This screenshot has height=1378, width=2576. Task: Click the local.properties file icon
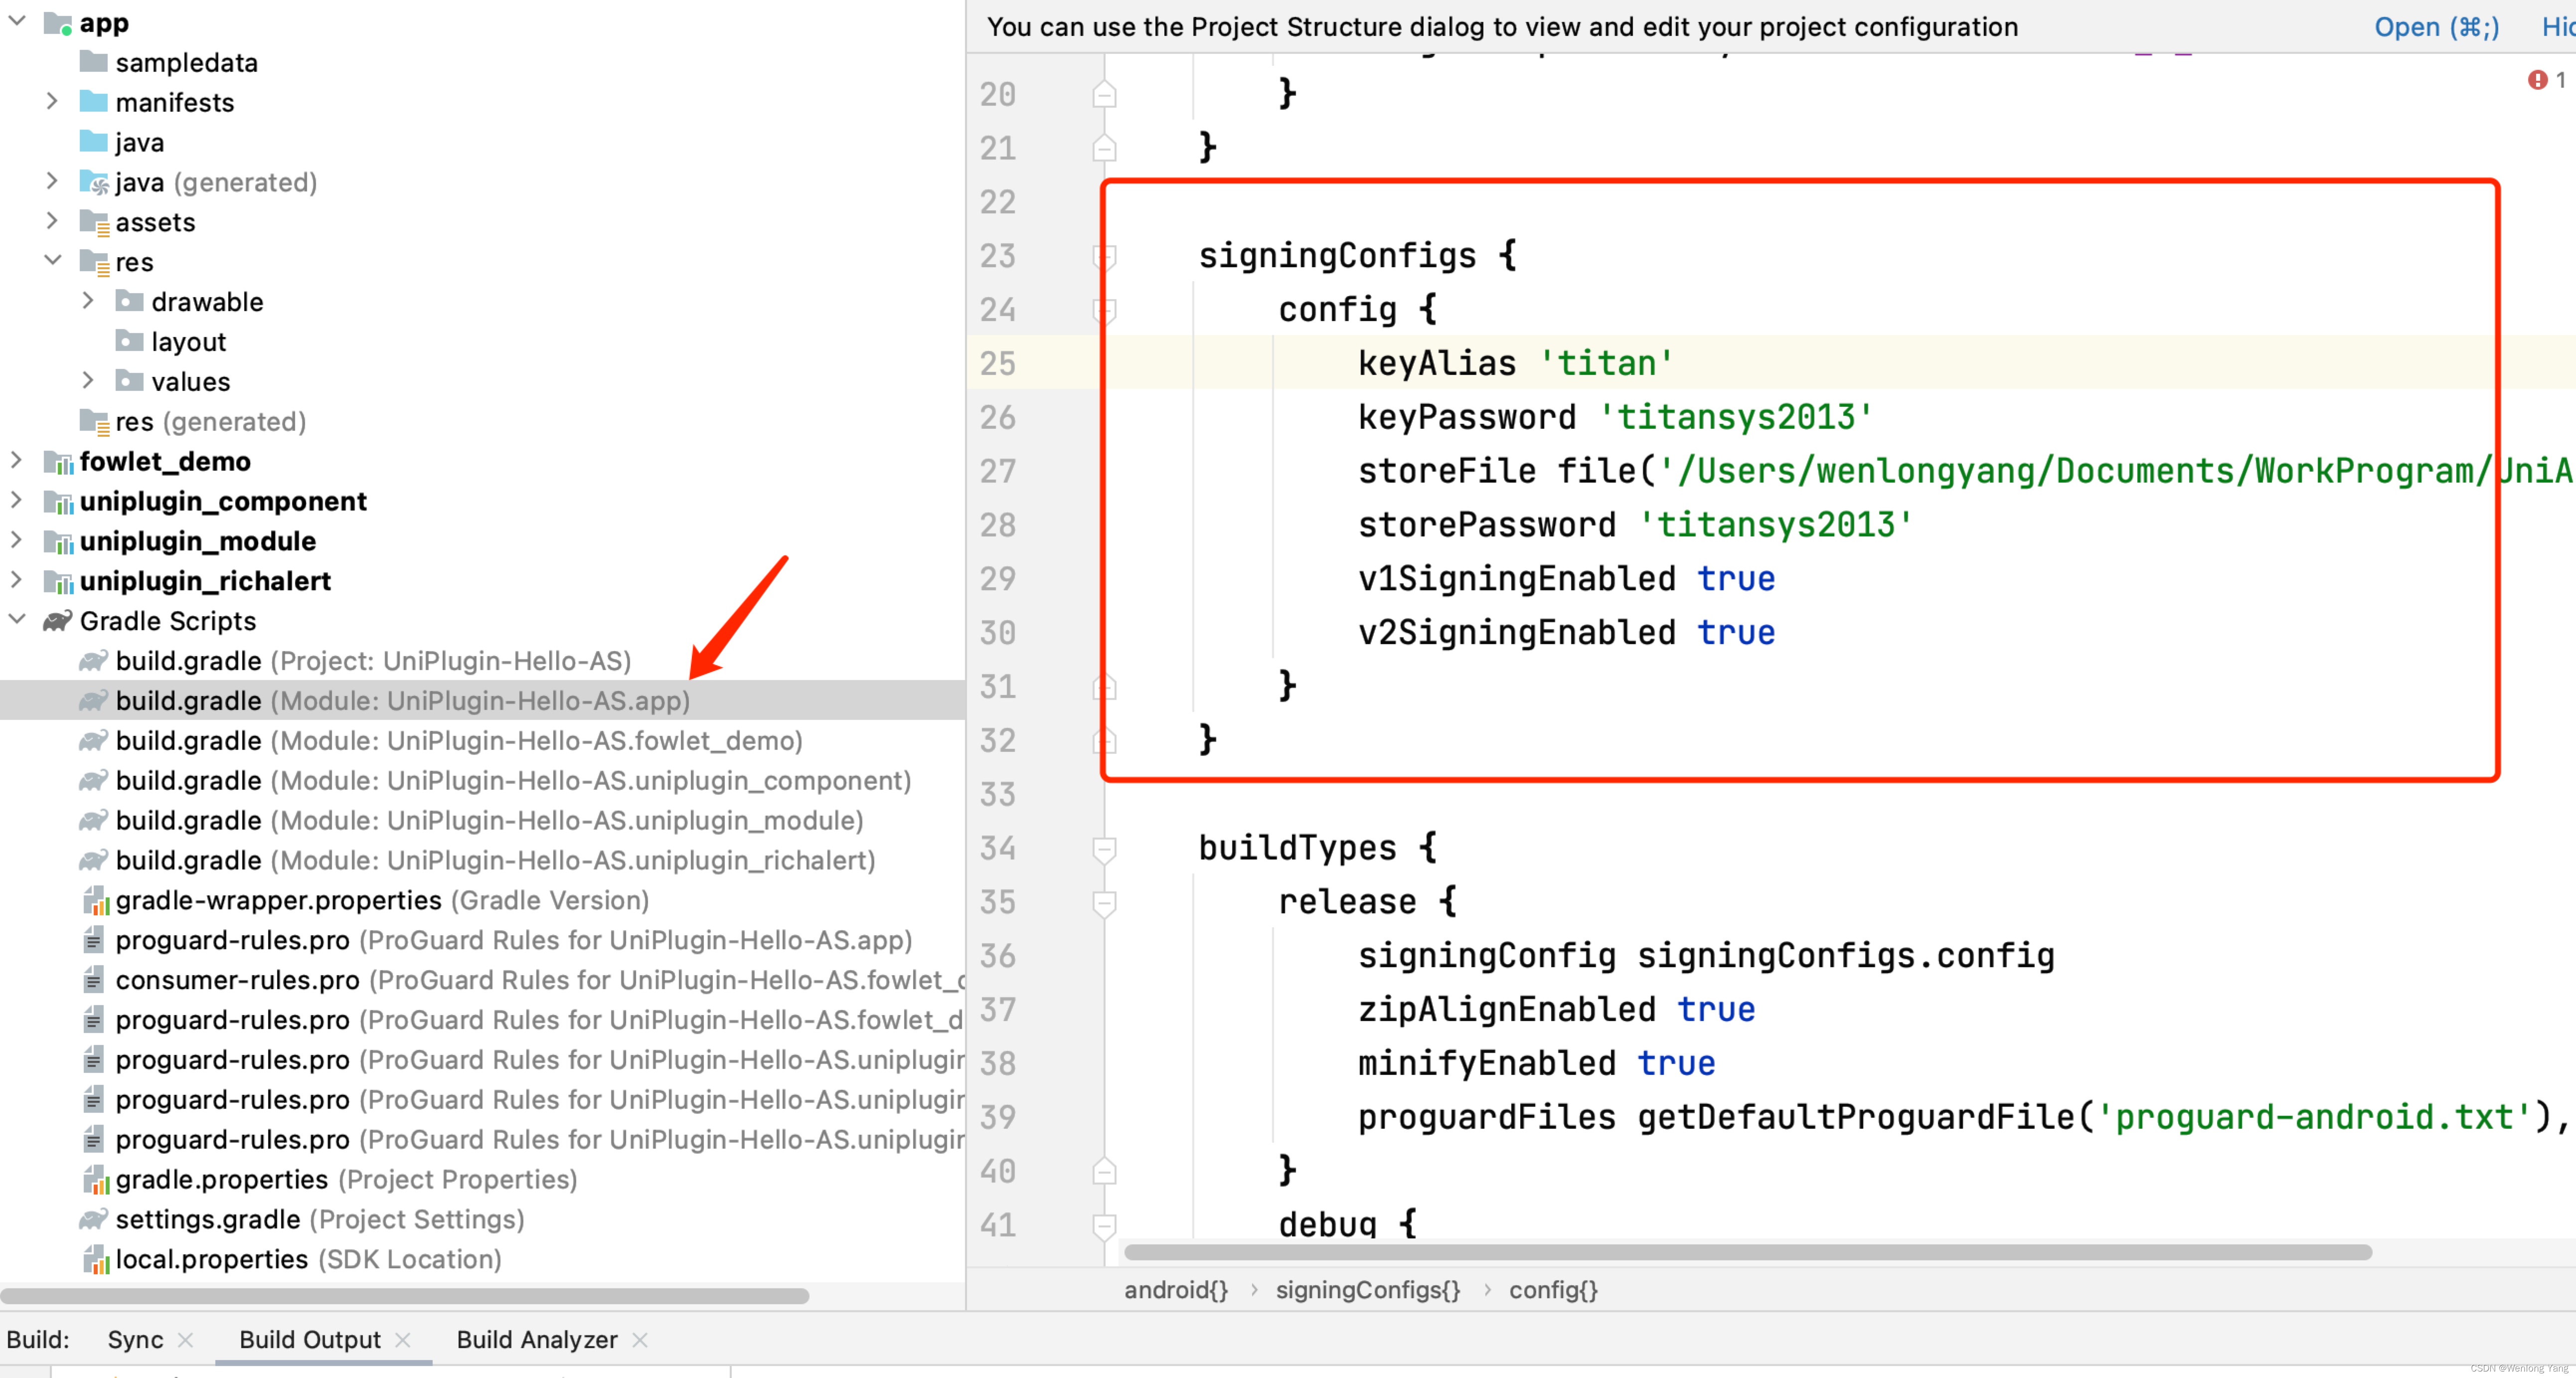coord(95,1260)
